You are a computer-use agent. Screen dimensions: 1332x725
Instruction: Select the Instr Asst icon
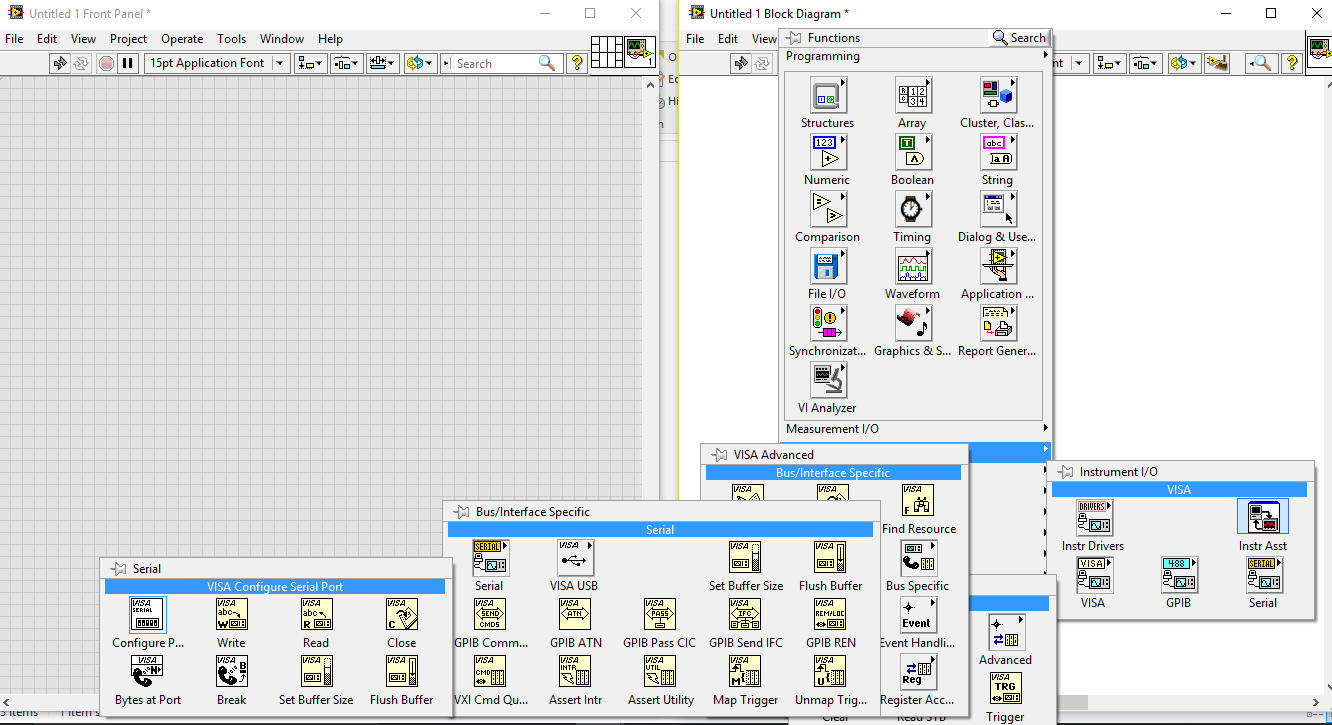pyautogui.click(x=1263, y=517)
